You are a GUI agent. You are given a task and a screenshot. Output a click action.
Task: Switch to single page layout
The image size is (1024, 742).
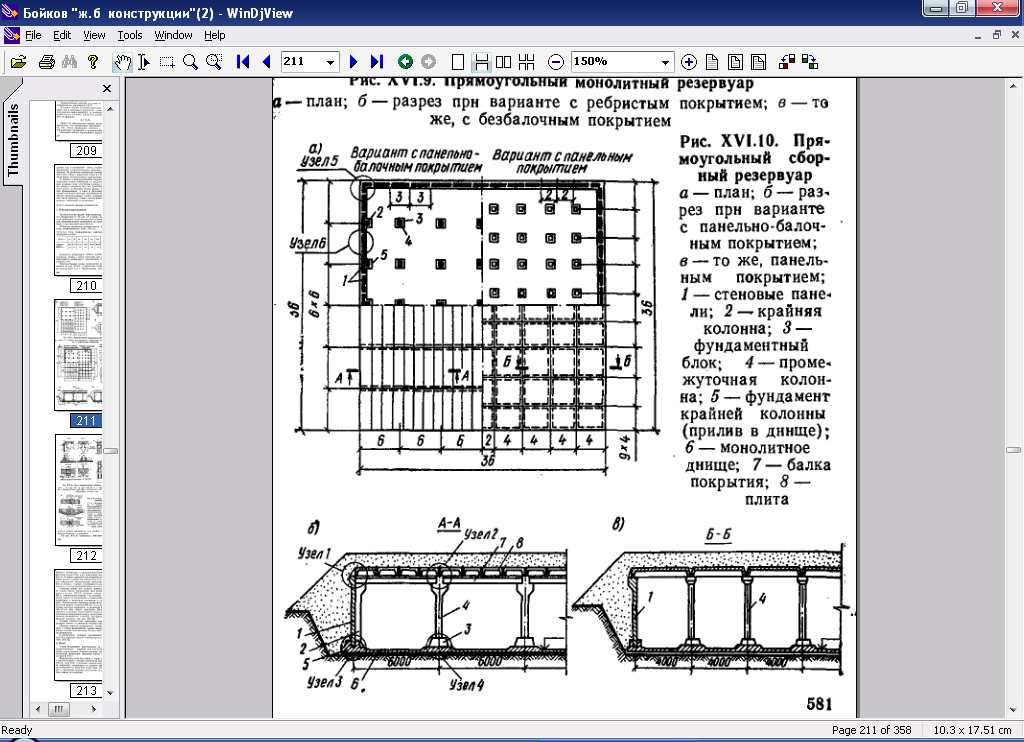point(458,62)
